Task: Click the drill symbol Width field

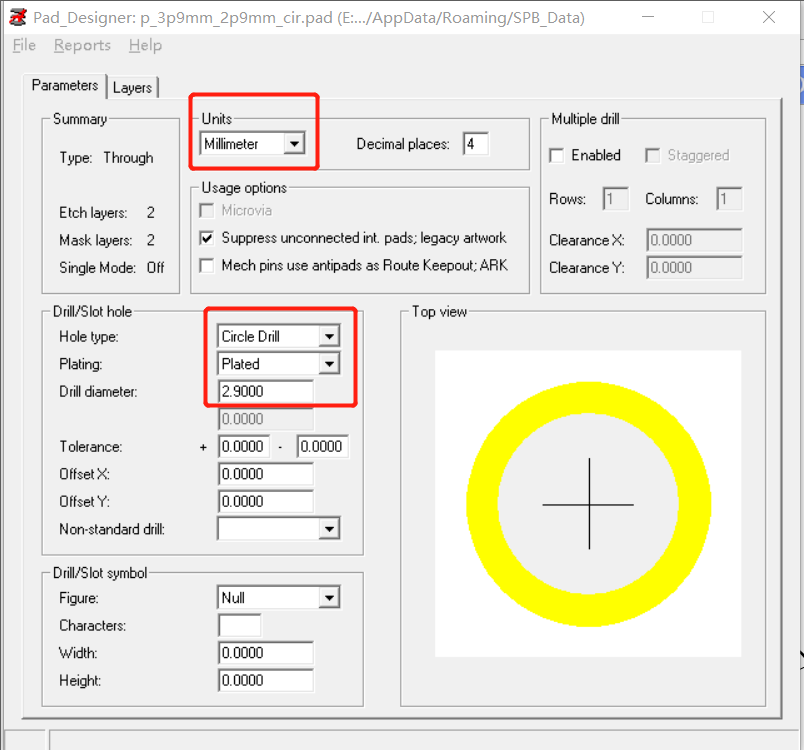Action: point(266,653)
